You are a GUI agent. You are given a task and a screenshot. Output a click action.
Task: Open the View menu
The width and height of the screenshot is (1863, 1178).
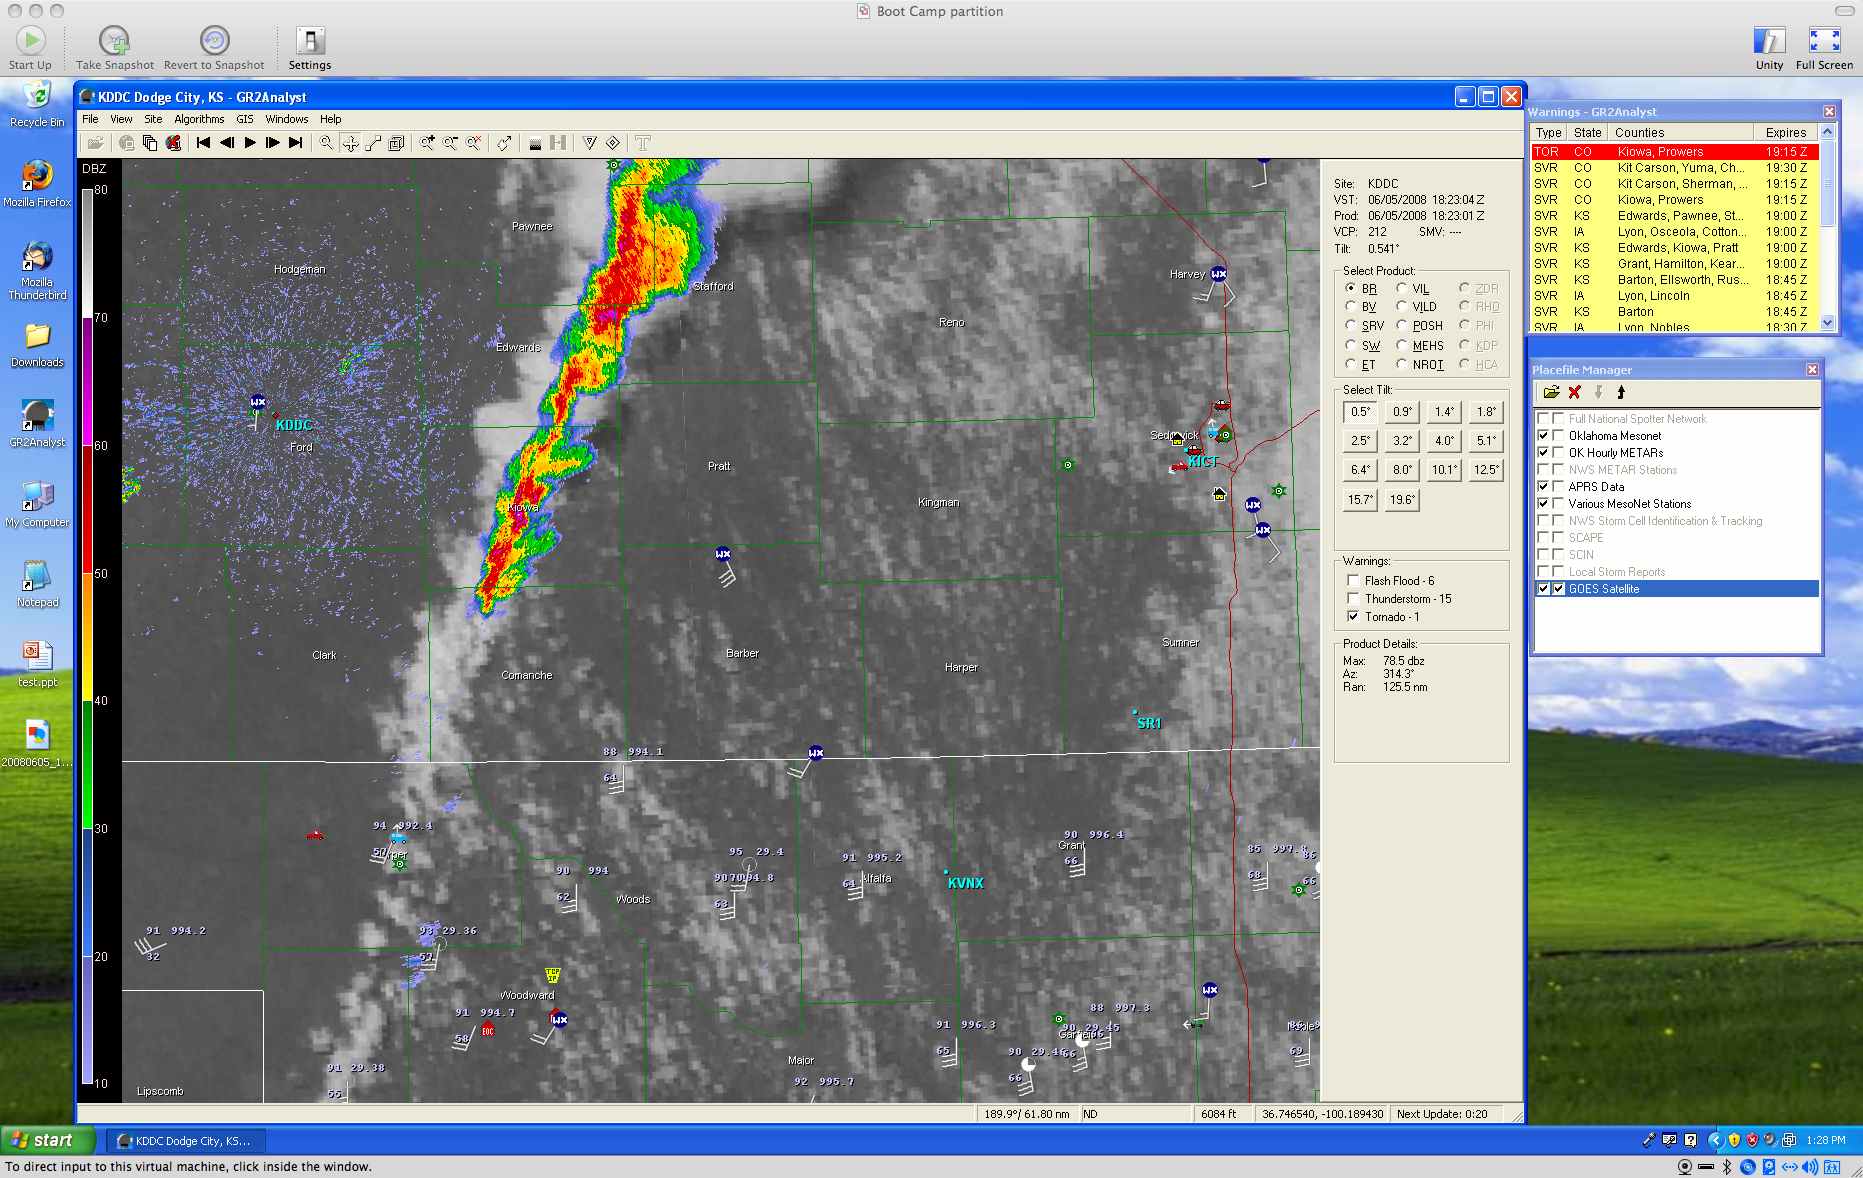pos(121,119)
